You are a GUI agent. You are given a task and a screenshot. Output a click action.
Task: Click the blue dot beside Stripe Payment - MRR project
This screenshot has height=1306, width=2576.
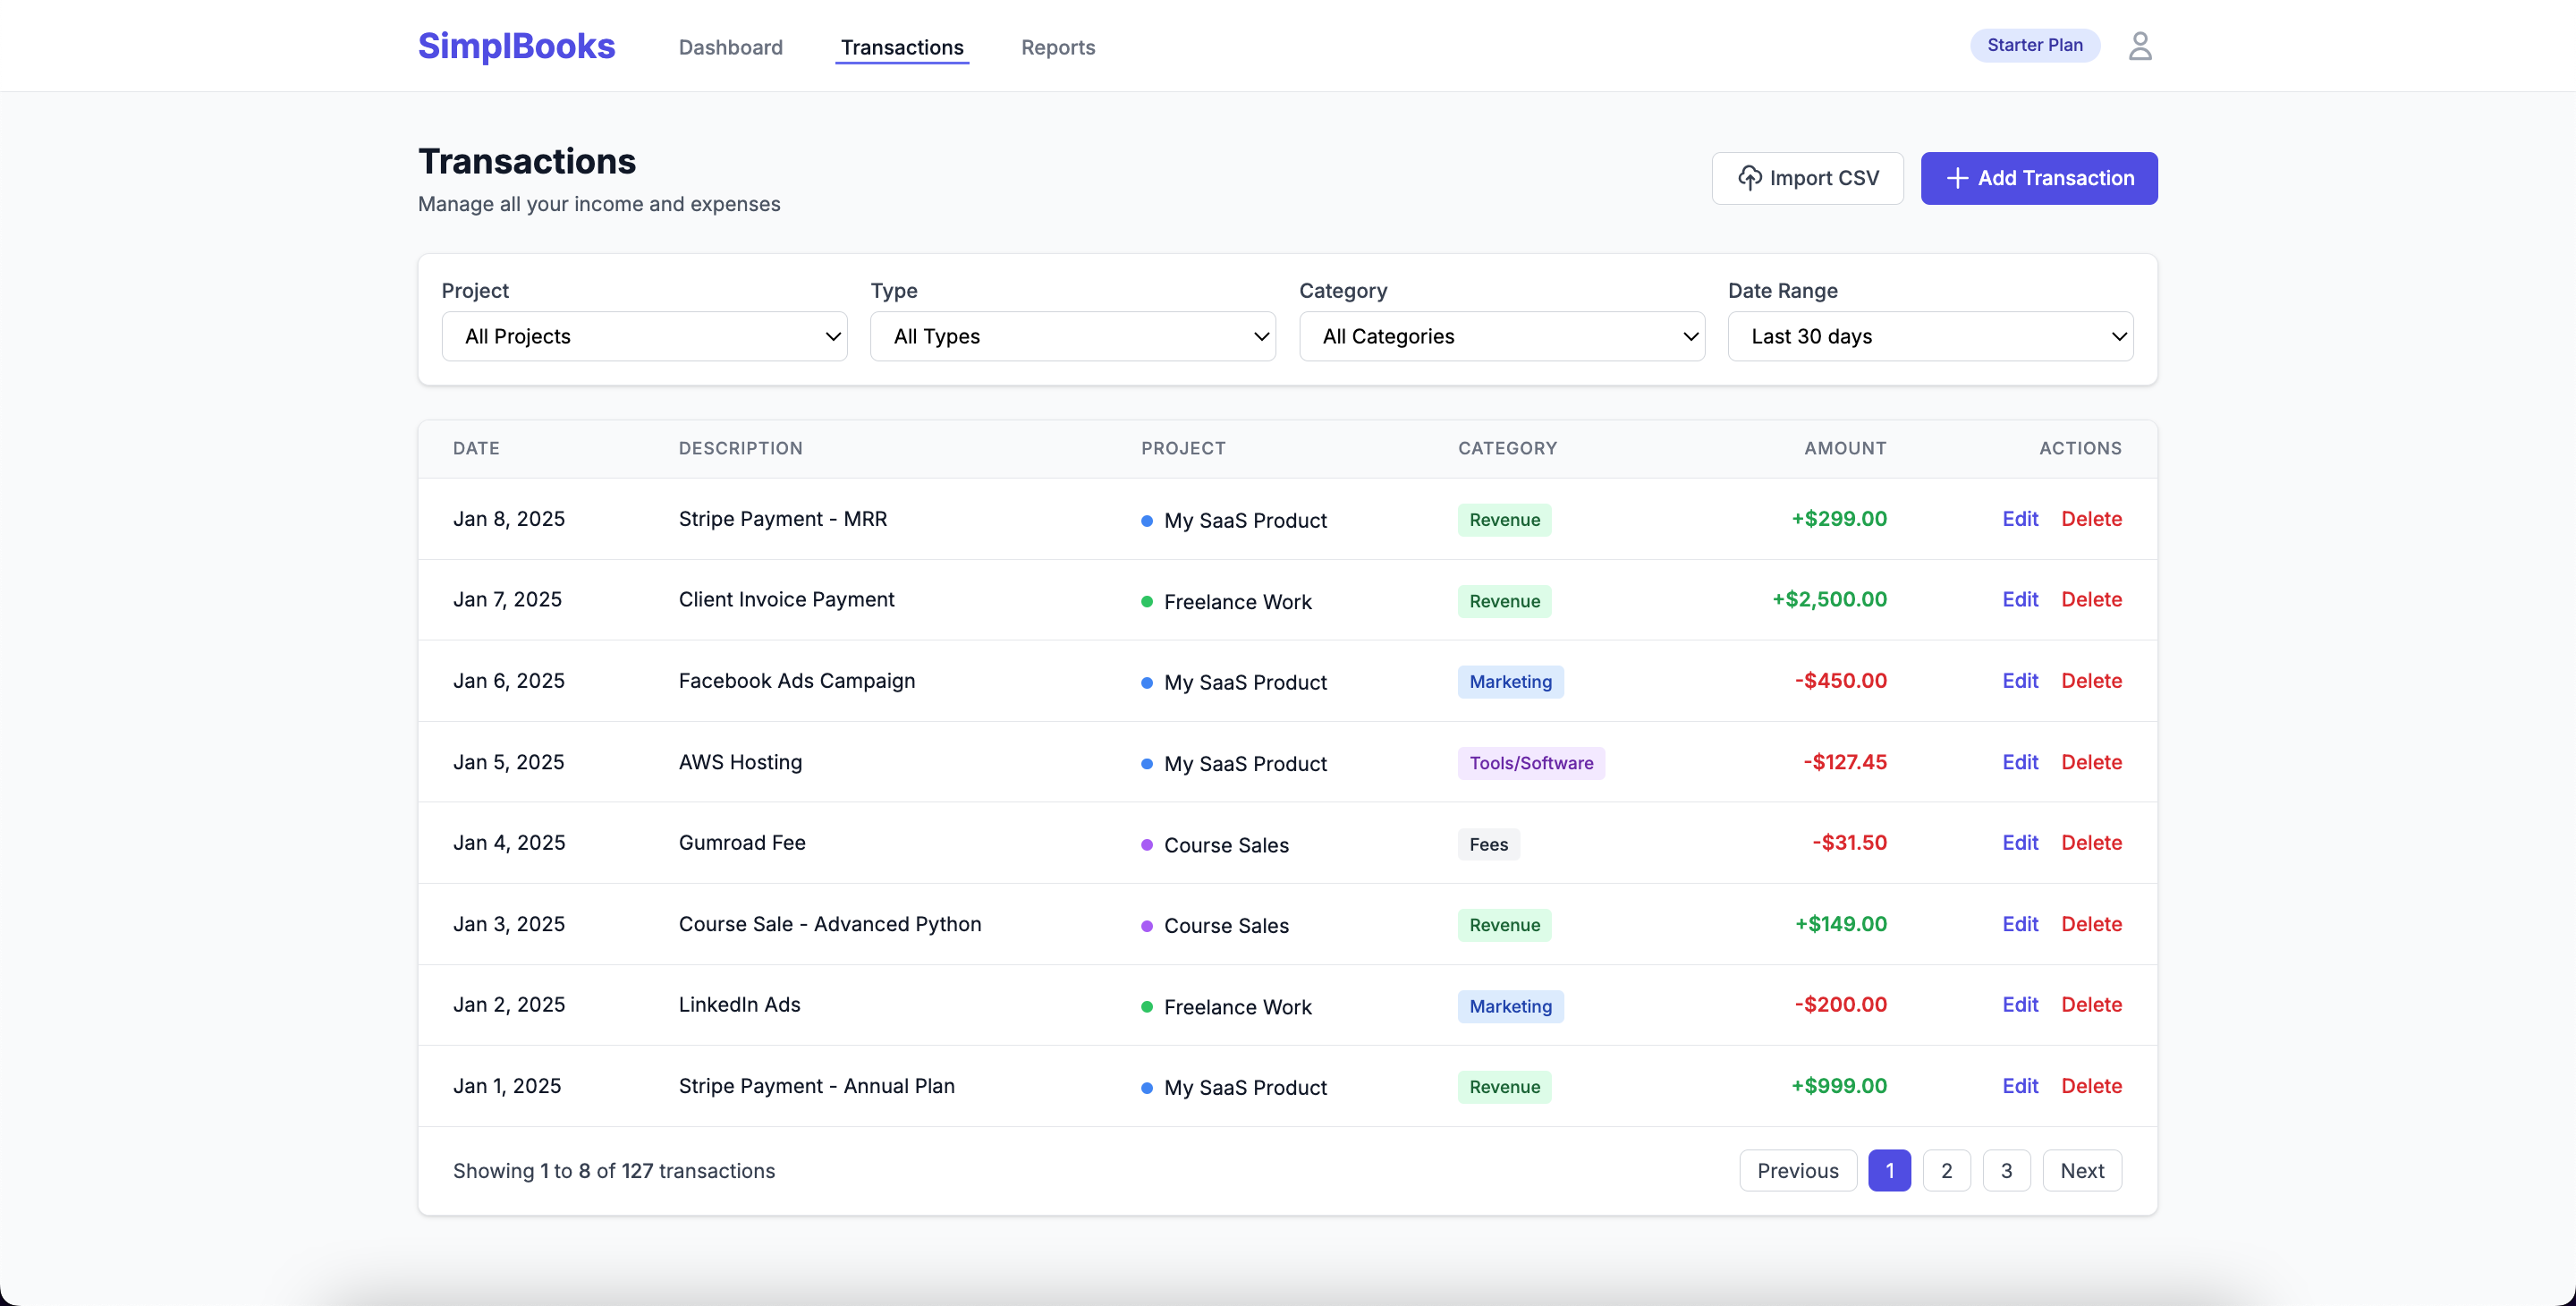1147,521
